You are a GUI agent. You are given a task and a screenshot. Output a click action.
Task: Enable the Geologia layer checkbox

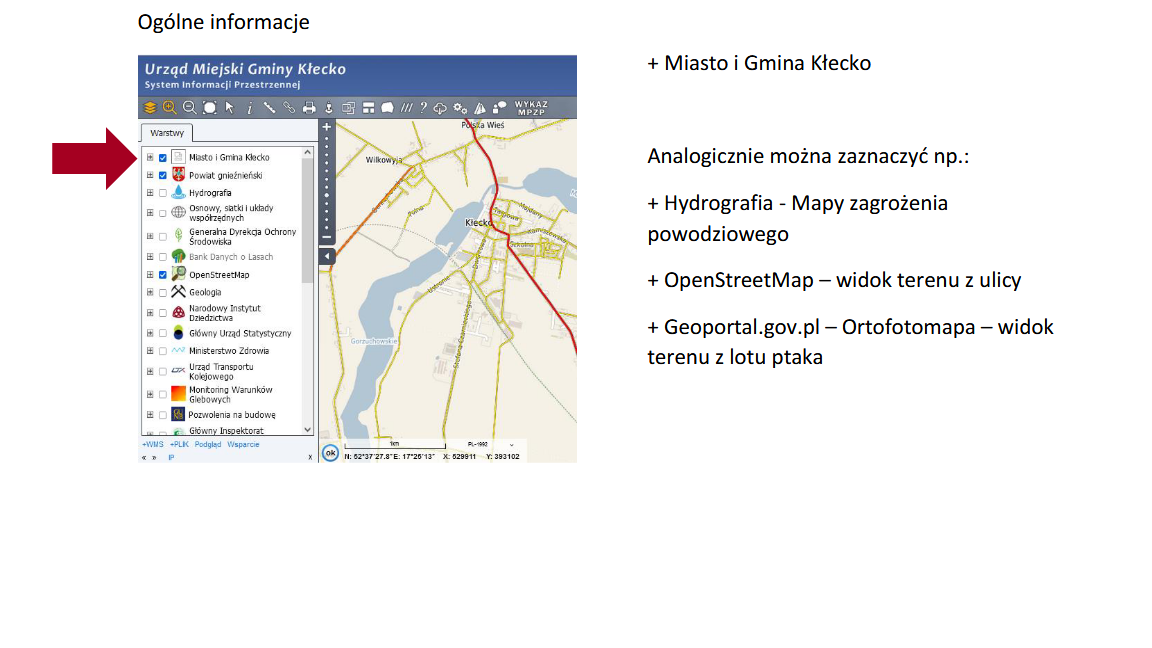pyautogui.click(x=163, y=292)
